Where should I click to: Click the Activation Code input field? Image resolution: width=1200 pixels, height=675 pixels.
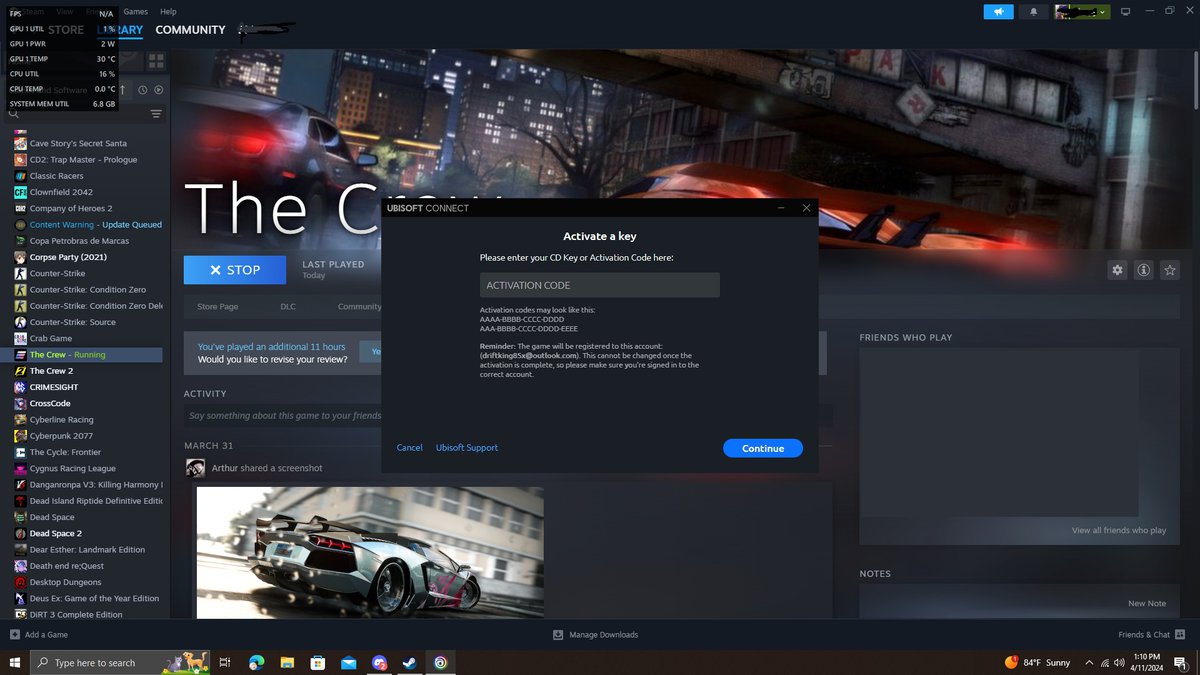599,285
